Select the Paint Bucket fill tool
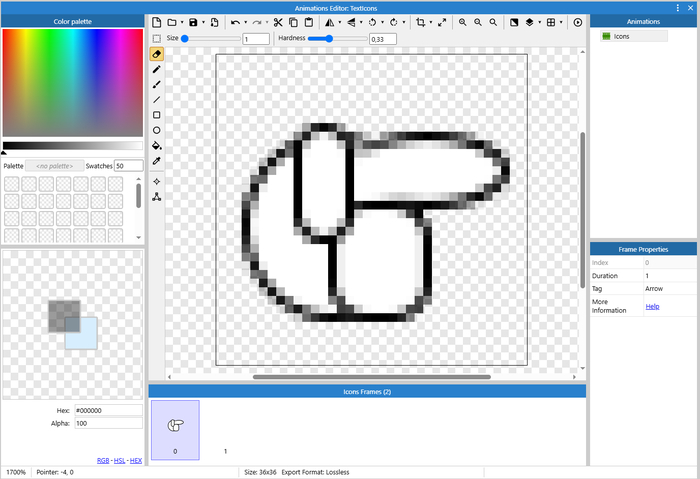Image resolution: width=700 pixels, height=479 pixels. point(157,146)
